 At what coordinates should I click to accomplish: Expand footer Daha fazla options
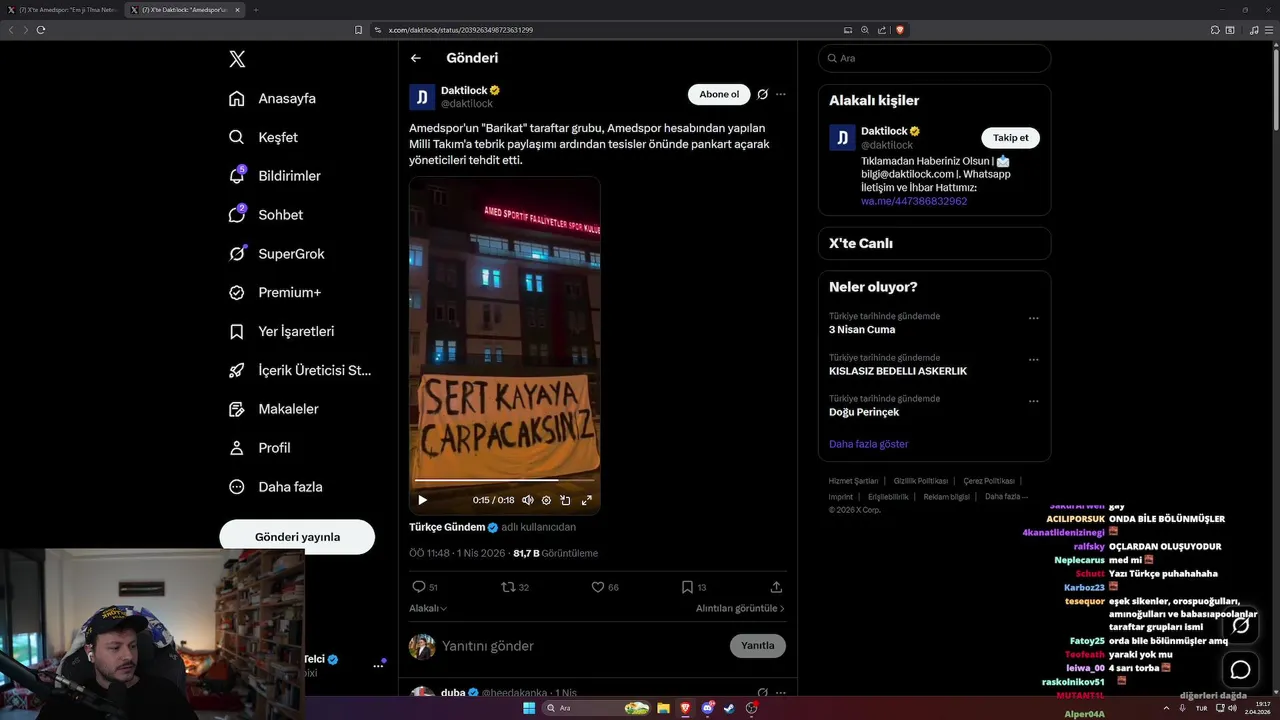coord(1006,496)
